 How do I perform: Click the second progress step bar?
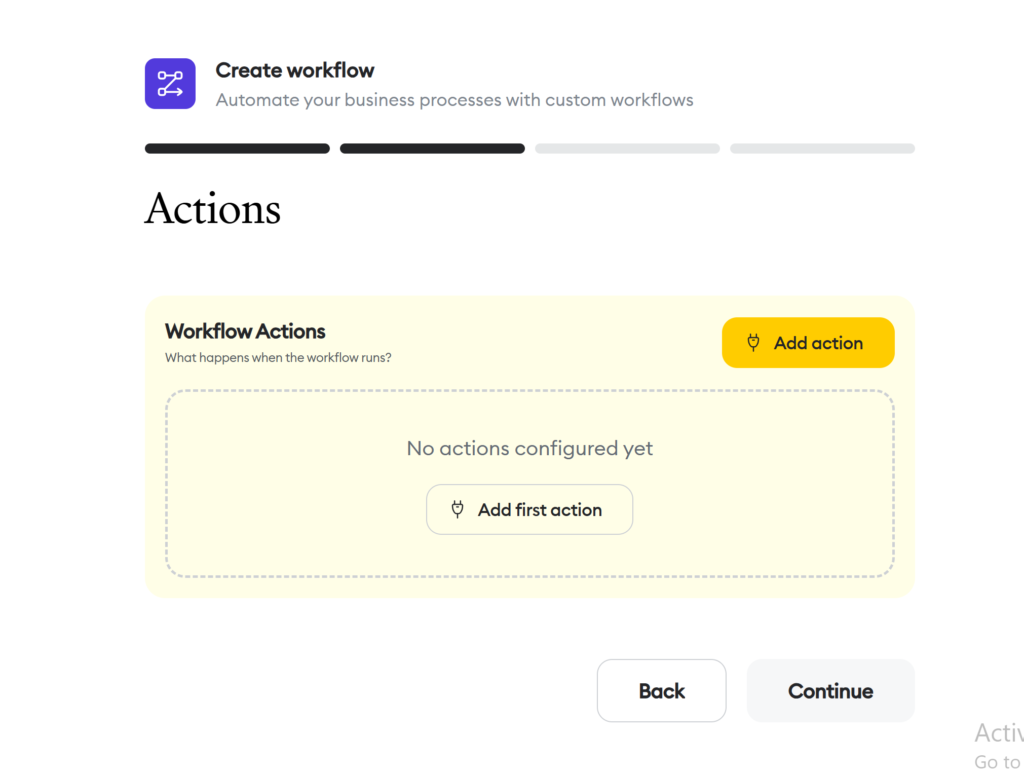tap(432, 149)
